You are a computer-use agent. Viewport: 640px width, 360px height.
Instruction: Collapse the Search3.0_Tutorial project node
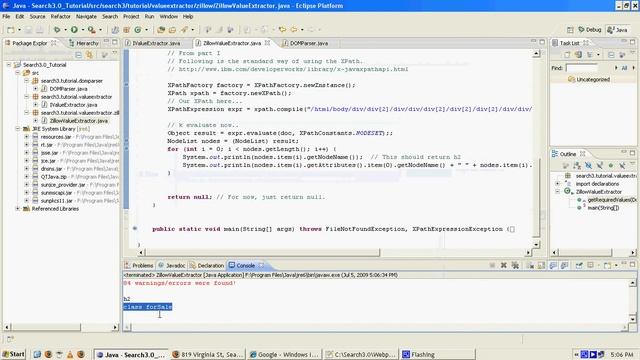[x=9, y=64]
